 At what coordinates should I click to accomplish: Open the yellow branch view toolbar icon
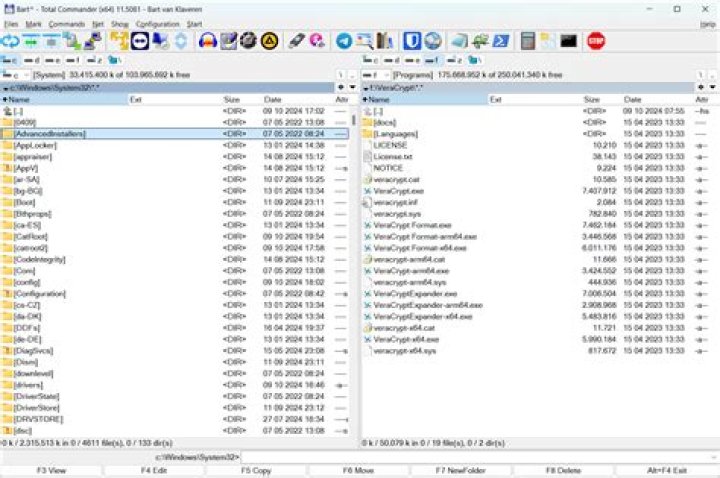119,41
